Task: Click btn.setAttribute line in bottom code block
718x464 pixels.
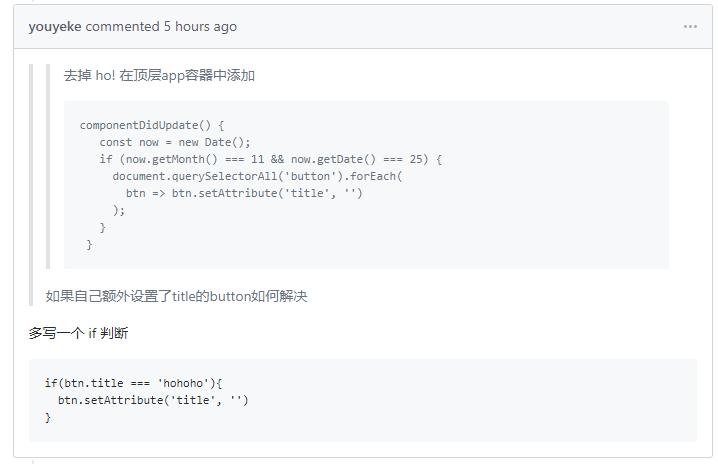Action: (x=153, y=400)
